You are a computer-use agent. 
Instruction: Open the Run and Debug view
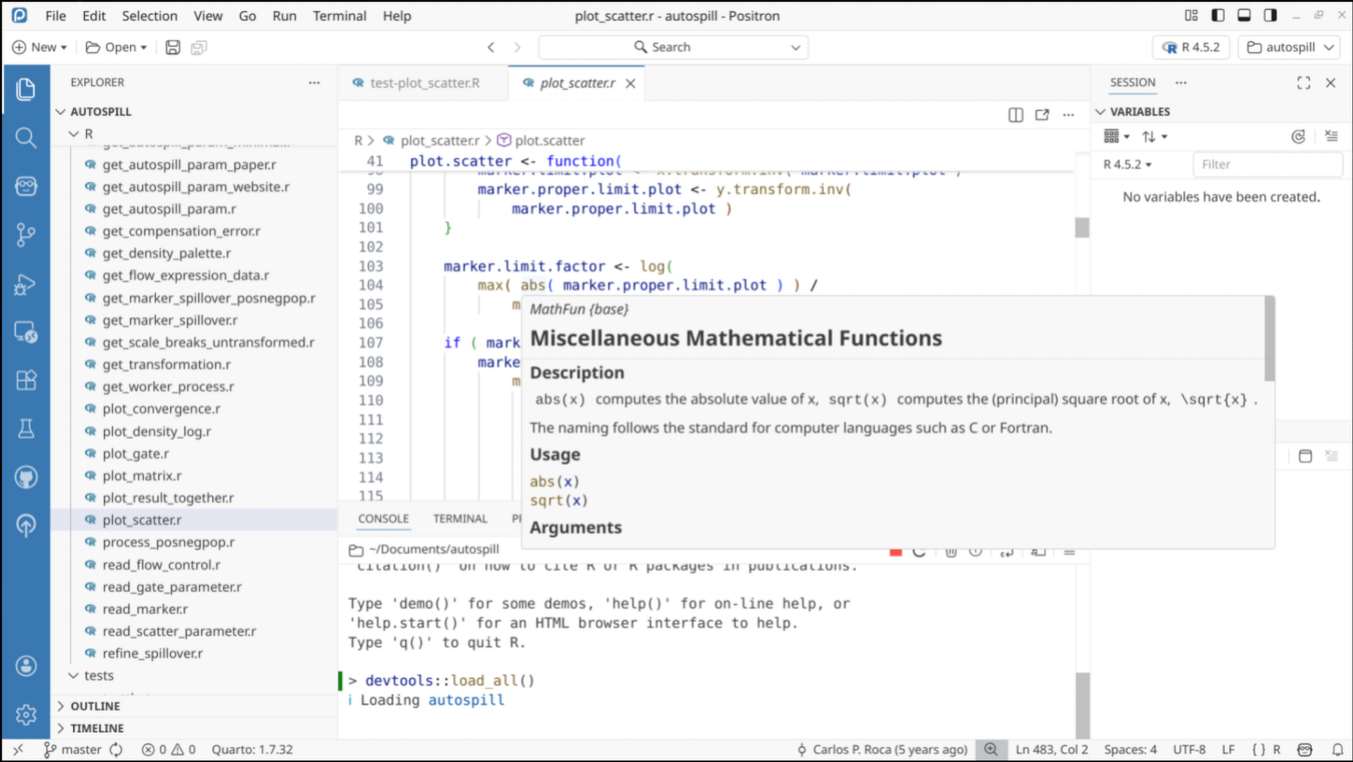click(x=26, y=284)
